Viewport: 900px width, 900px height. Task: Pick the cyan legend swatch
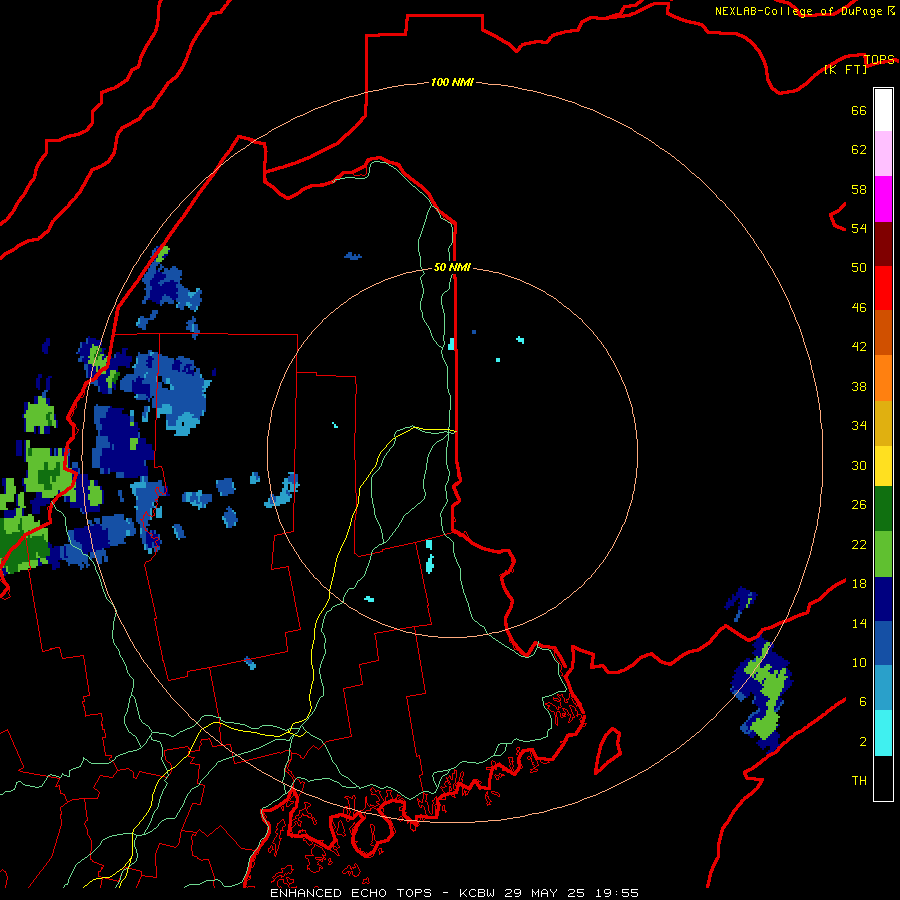coord(883,733)
